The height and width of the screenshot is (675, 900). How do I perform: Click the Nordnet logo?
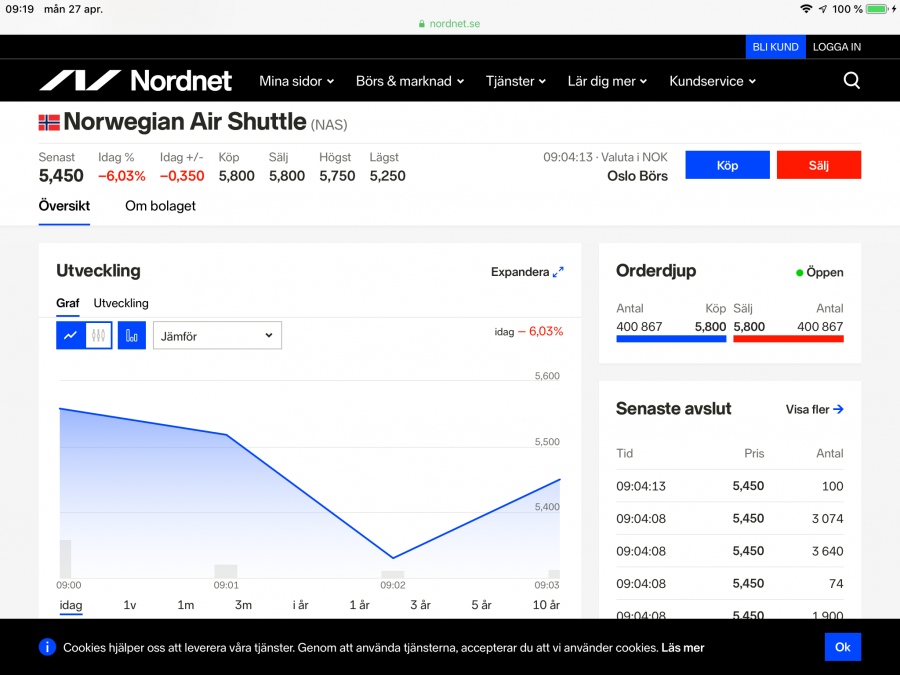(135, 81)
